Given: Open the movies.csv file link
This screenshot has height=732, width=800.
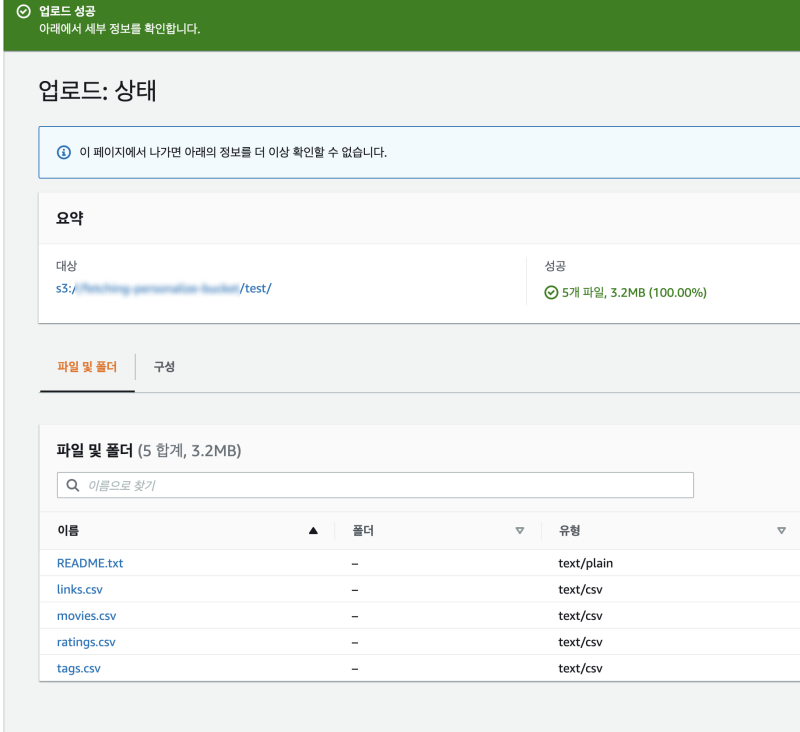Looking at the screenshot, I should (86, 615).
